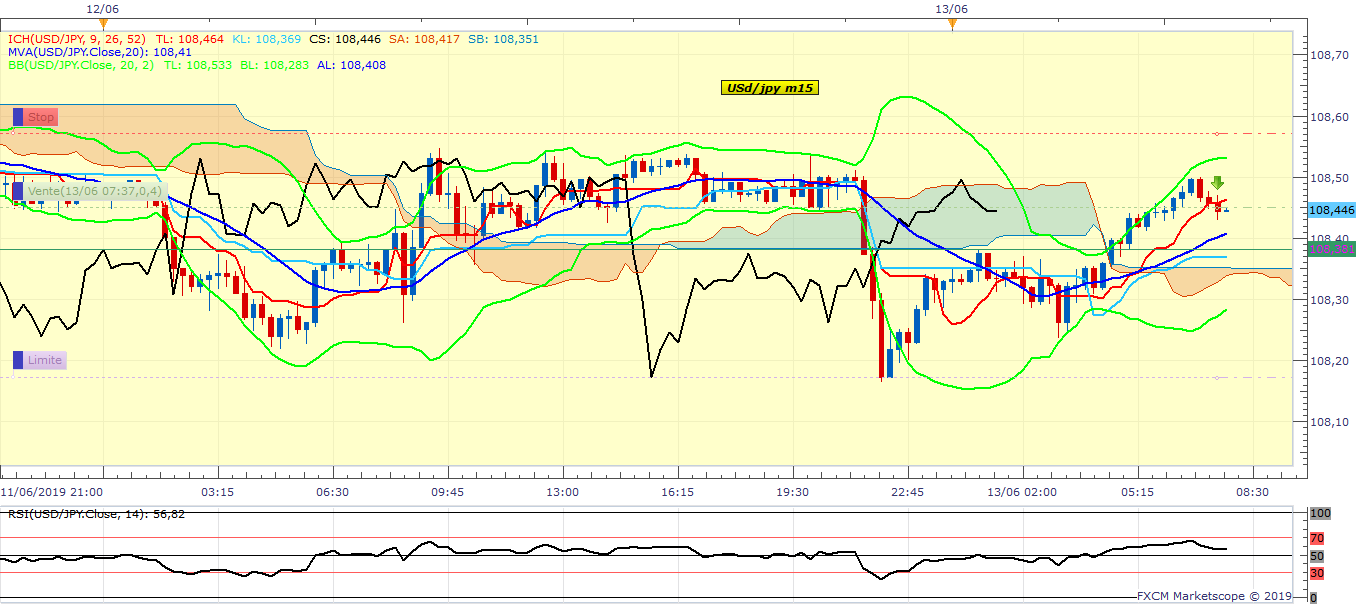Image resolution: width=1365 pixels, height=604 pixels.
Task: Click the green sell-entry arrow marker
Action: 1217,183
